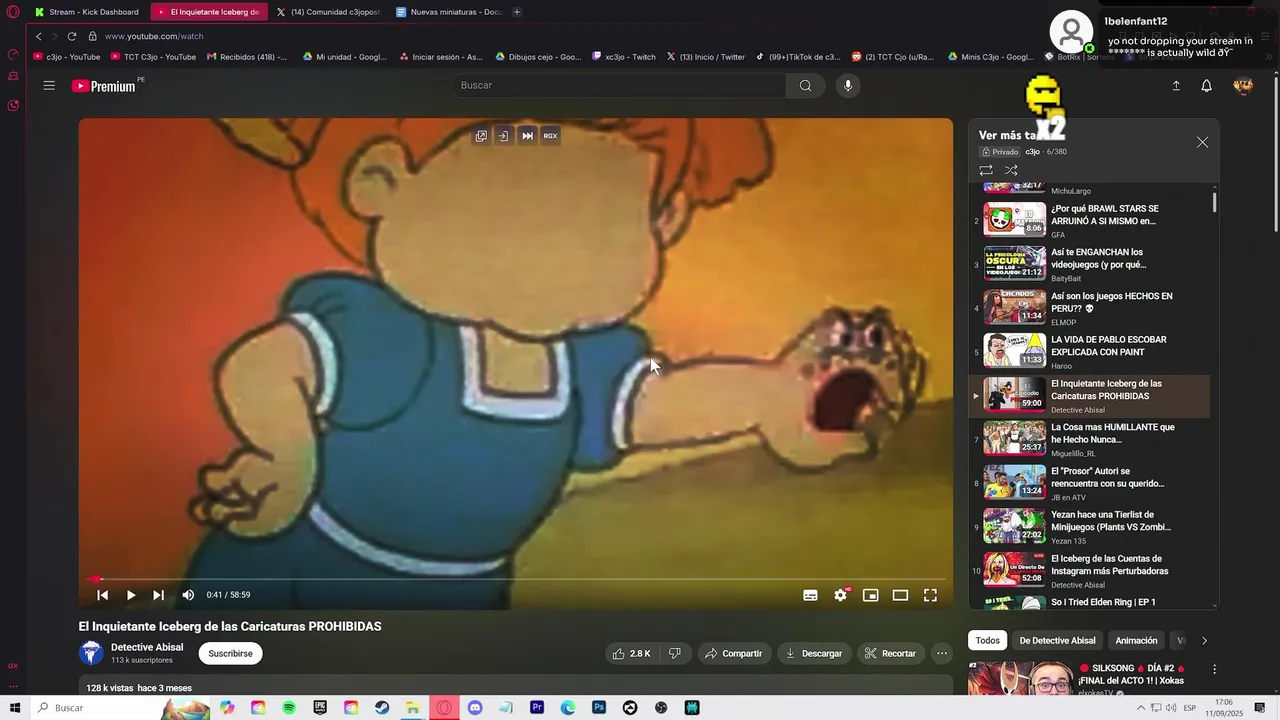Open Discord from the taskbar
The width and height of the screenshot is (1280, 720).
coord(475,708)
